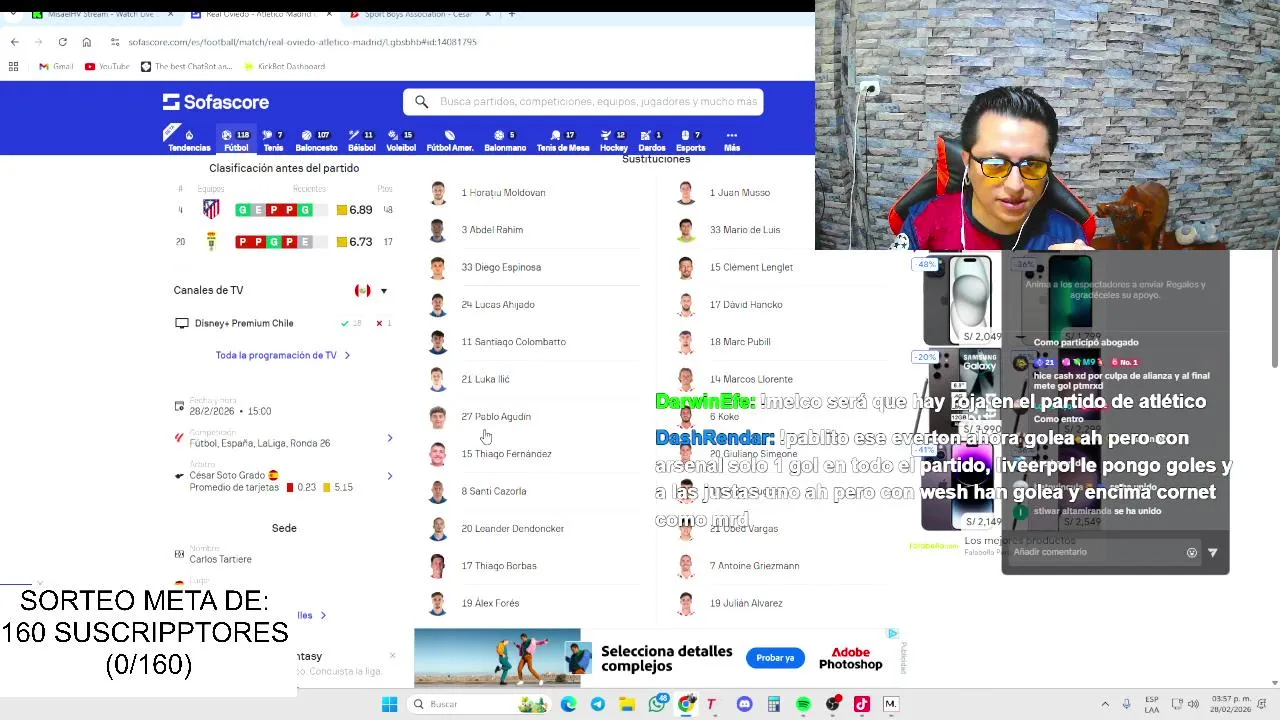The image size is (1280, 720).
Task: Expand the LaLiga competition row
Action: [x=284, y=437]
